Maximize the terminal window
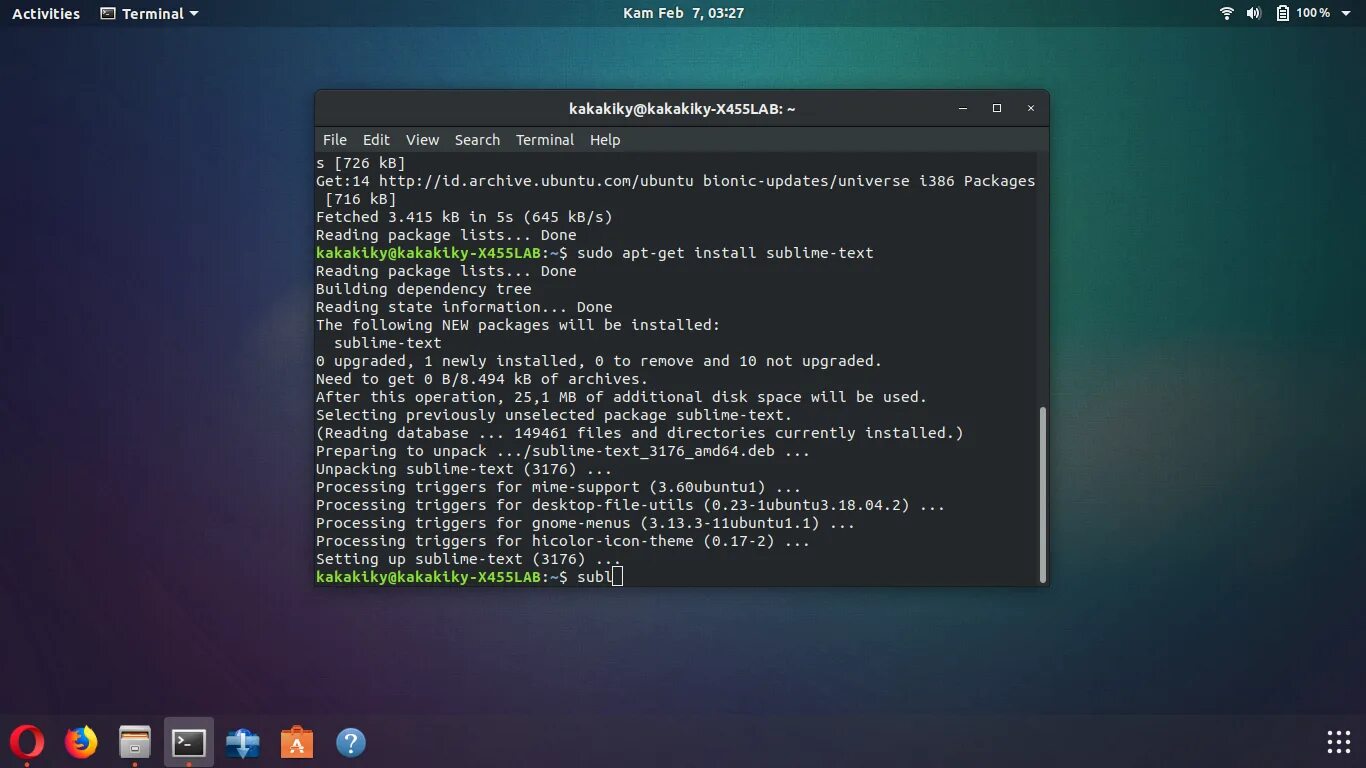The height and width of the screenshot is (768, 1366). [x=997, y=108]
